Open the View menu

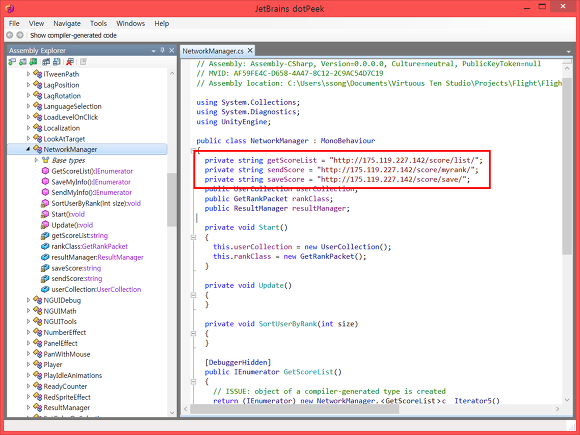[x=36, y=23]
